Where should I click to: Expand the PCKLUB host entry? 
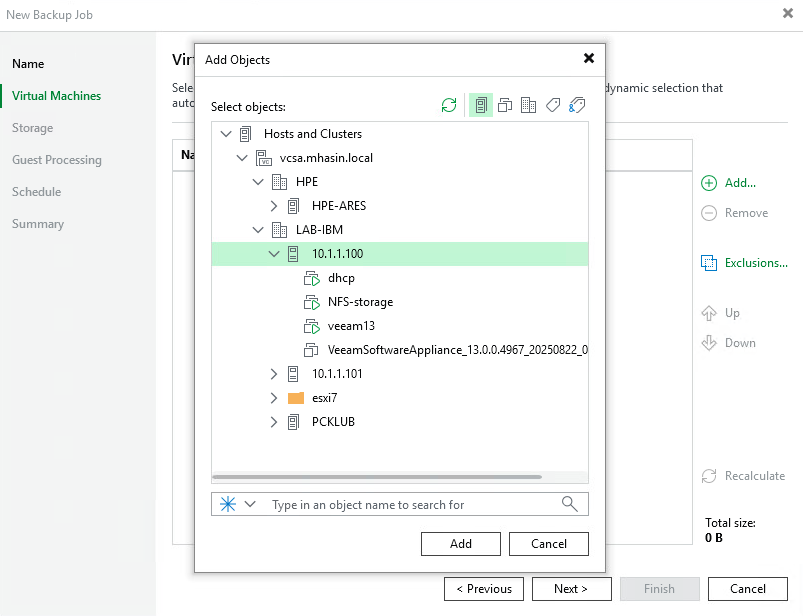pos(273,421)
